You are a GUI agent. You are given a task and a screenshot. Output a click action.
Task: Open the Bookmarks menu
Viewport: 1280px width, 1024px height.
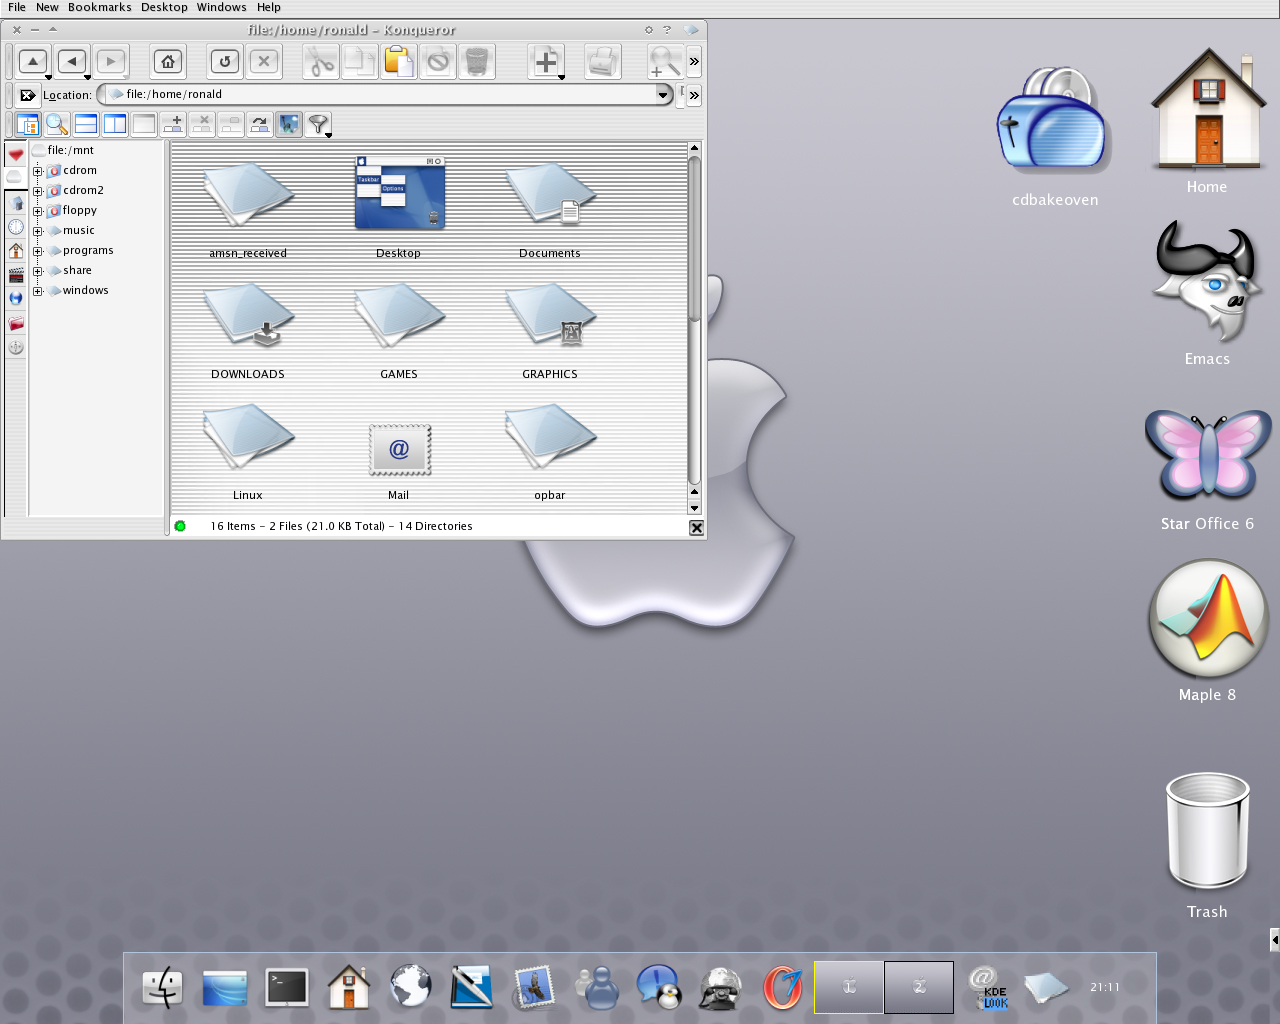pos(100,7)
